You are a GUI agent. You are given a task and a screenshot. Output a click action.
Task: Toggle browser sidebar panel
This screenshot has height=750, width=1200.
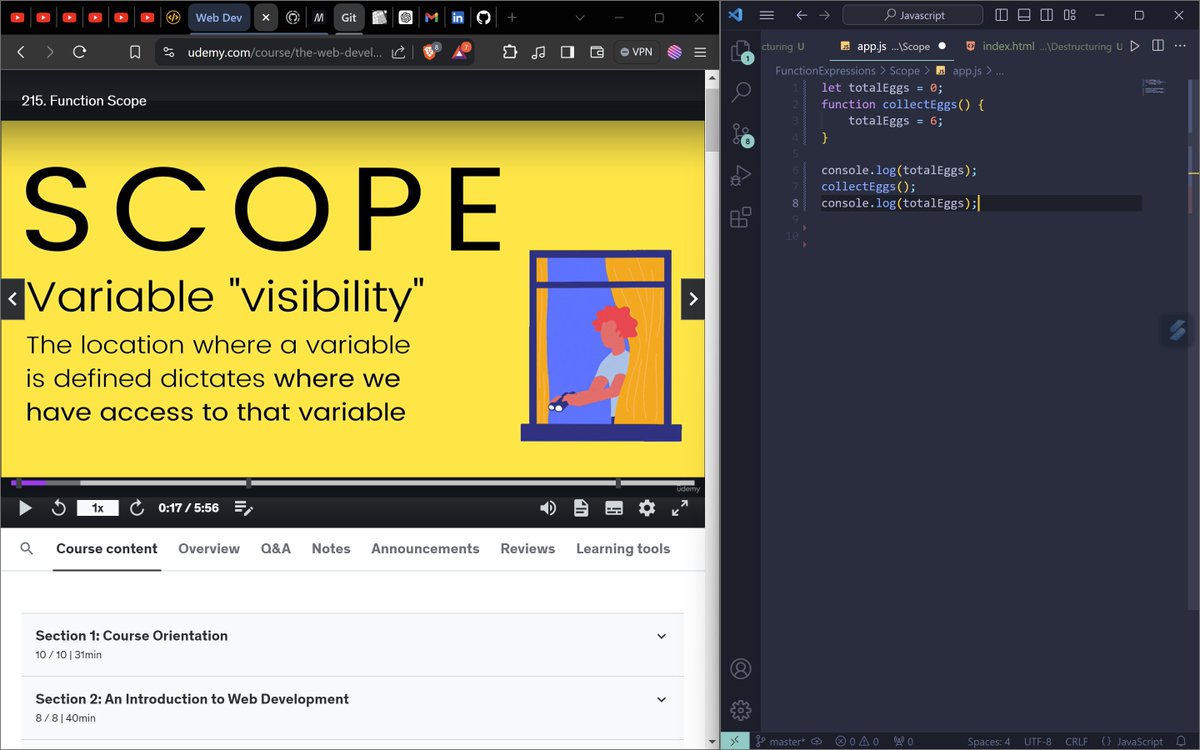click(x=567, y=52)
